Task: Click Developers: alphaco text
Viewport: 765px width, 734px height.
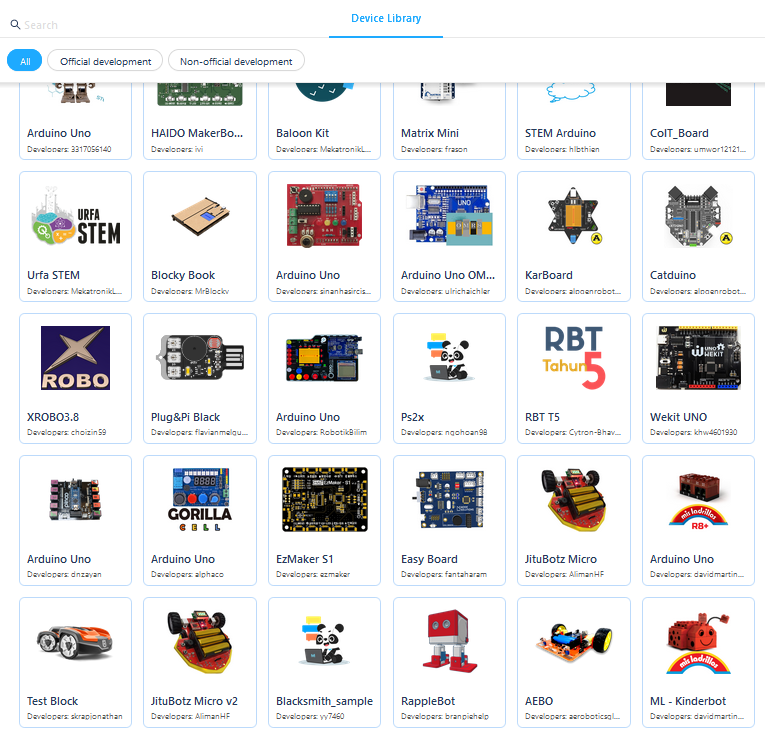Action: coord(187,574)
